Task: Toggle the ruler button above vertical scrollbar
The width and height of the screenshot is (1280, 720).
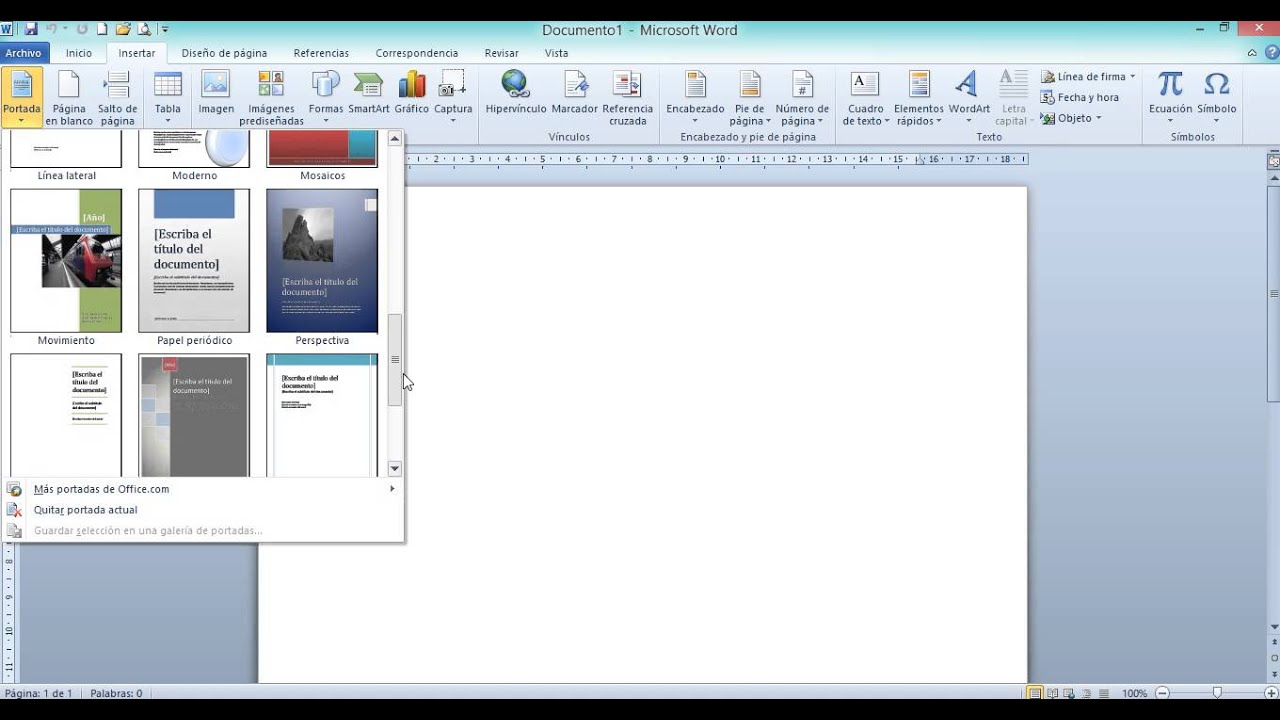Action: pyautogui.click(x=1274, y=160)
